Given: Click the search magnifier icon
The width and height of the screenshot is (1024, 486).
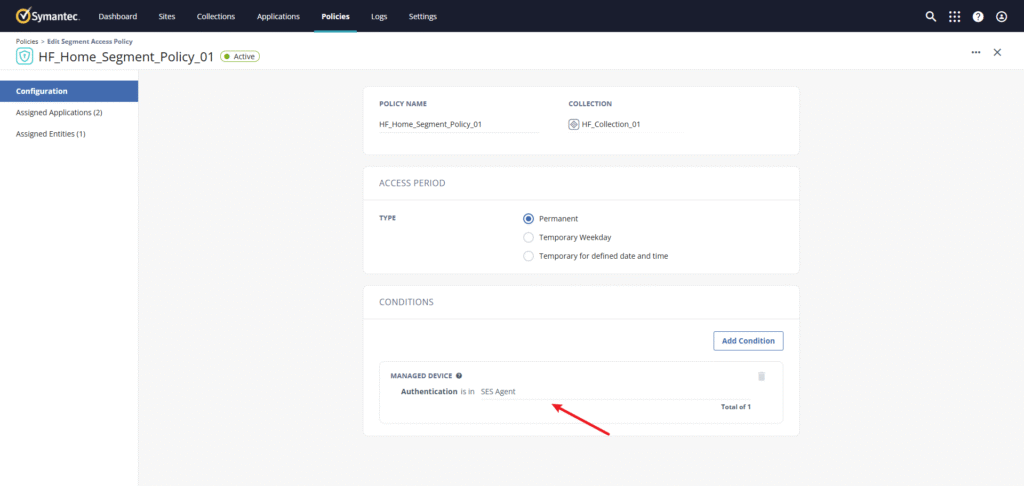Looking at the screenshot, I should 930,16.
